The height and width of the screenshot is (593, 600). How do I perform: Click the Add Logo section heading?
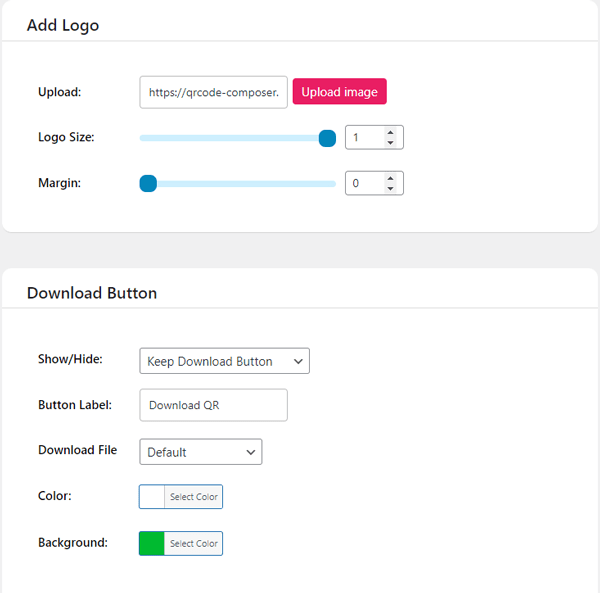tap(63, 25)
